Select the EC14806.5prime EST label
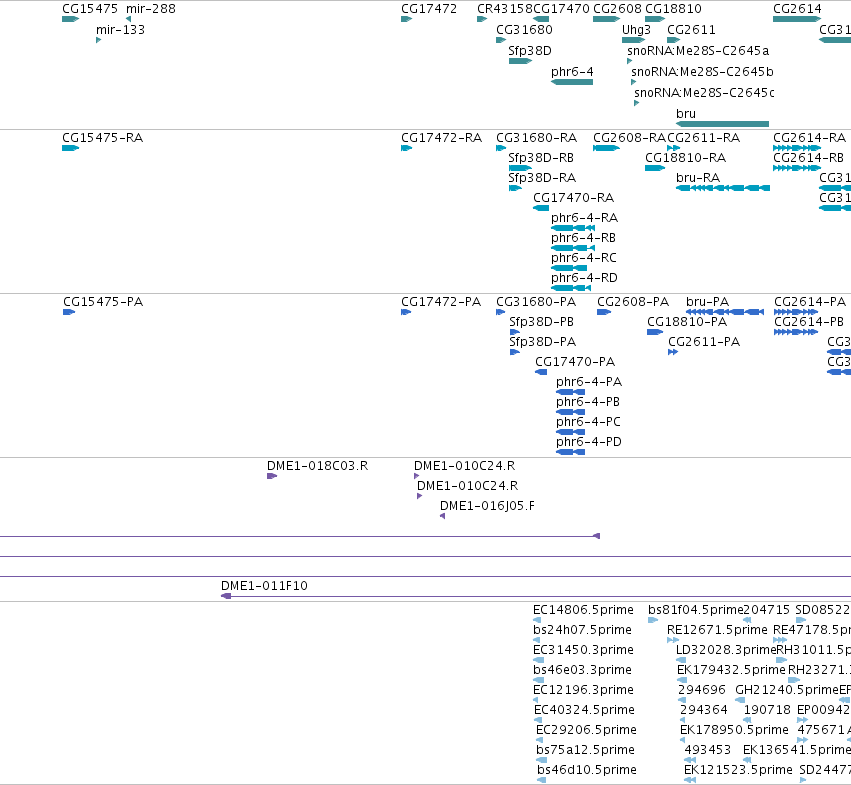 583,610
